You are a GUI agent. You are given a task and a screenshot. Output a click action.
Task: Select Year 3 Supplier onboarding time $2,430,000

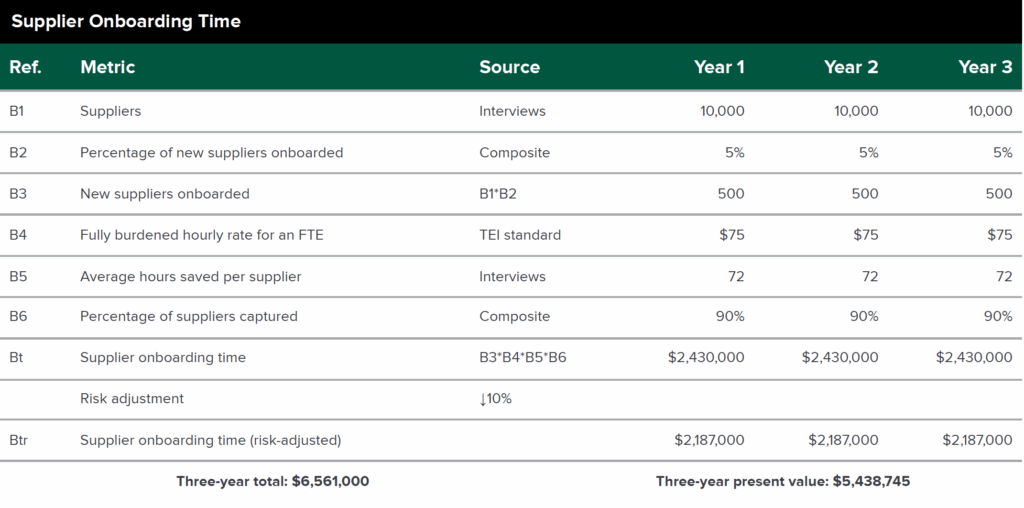[x=974, y=358]
